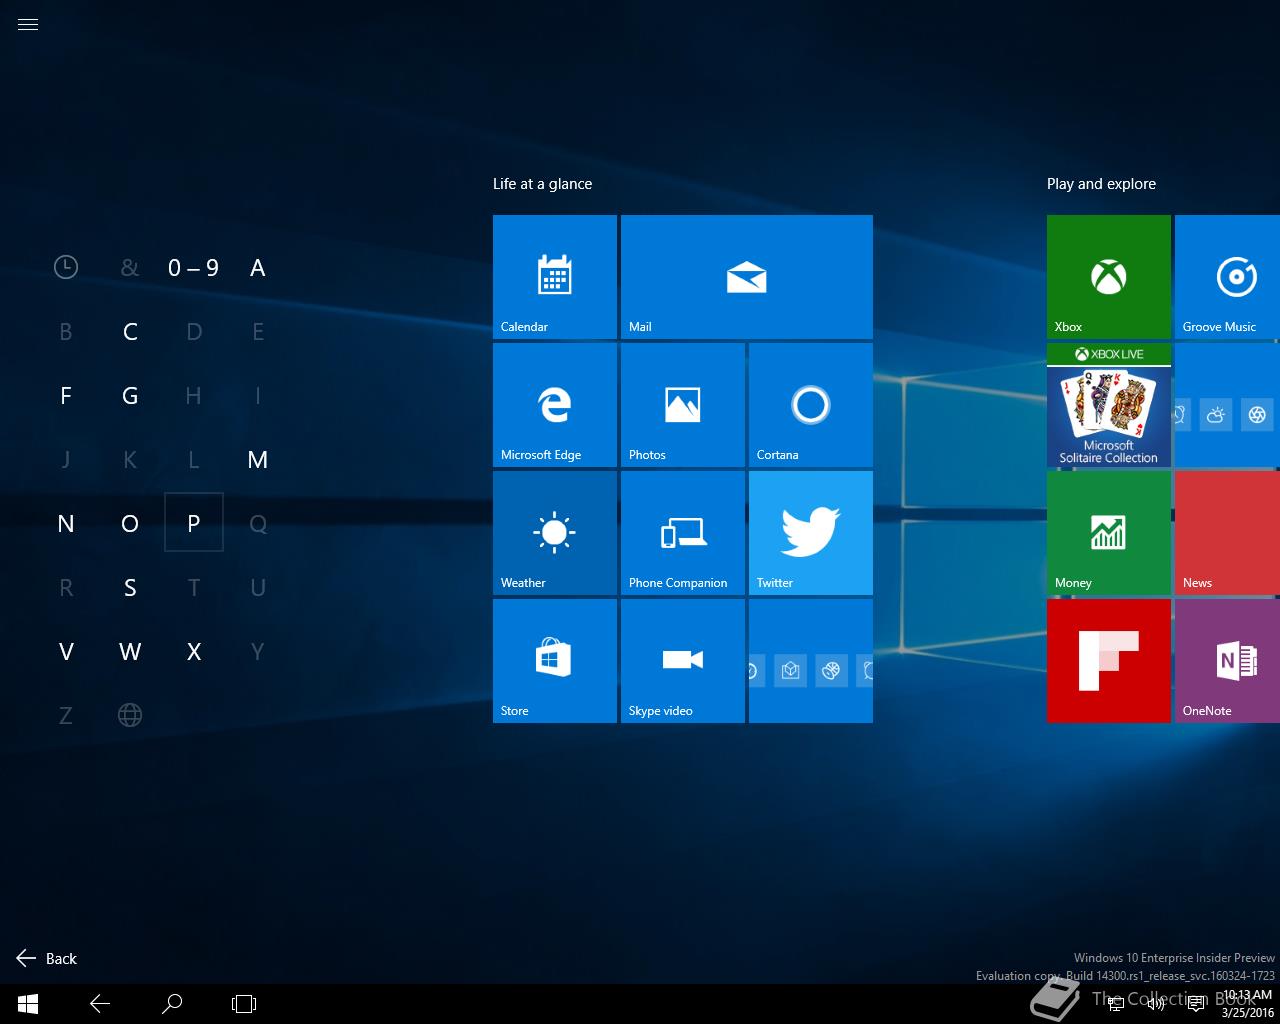Jump to apps starting with F

(66, 395)
